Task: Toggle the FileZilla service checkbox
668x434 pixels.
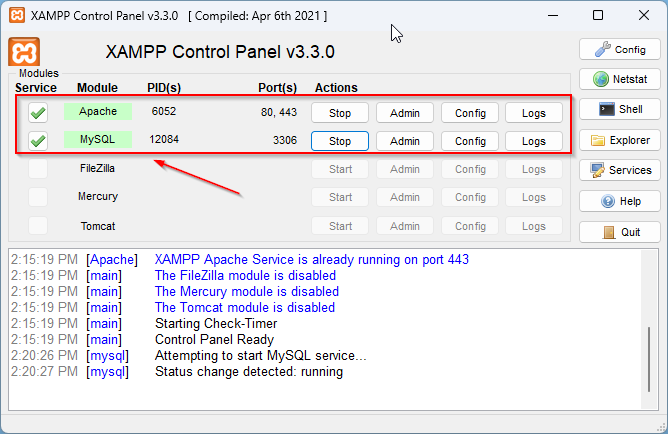Action: [38, 169]
